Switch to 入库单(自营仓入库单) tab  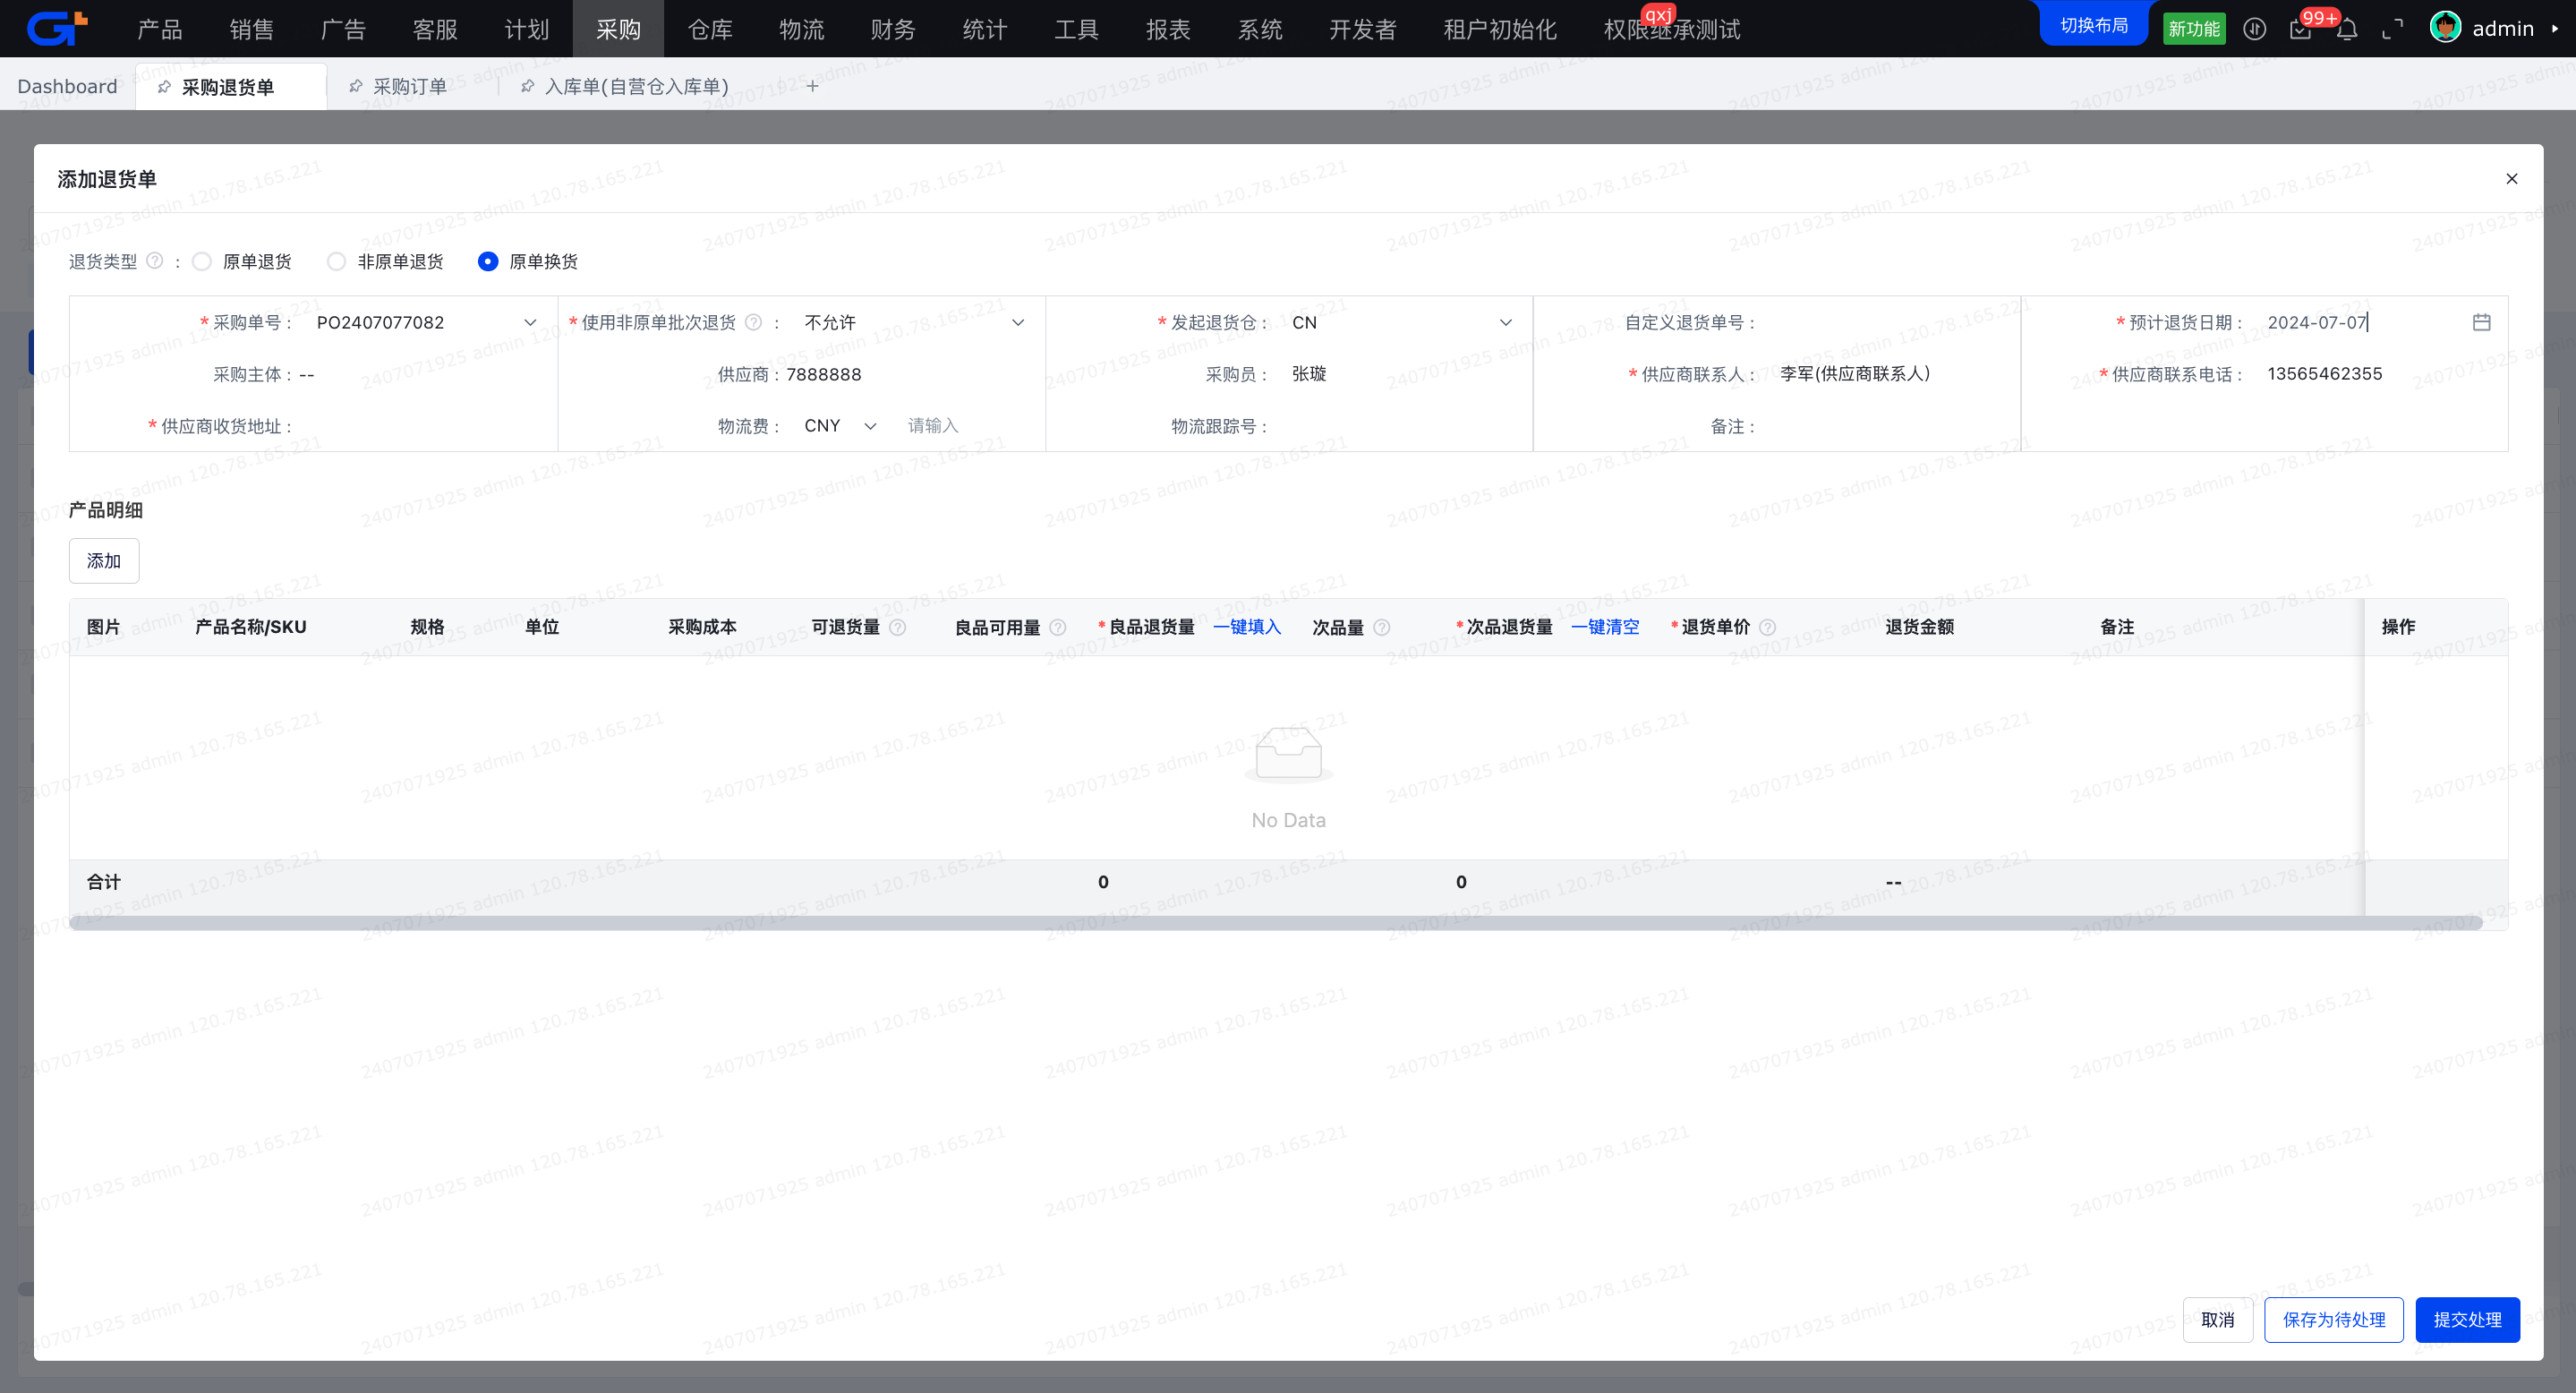[x=636, y=87]
